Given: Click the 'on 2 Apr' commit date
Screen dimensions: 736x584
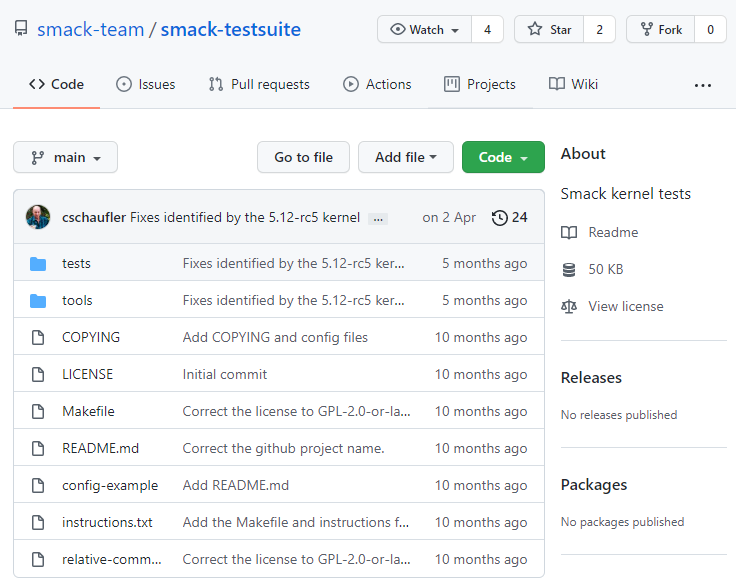Looking at the screenshot, I should 449,218.
